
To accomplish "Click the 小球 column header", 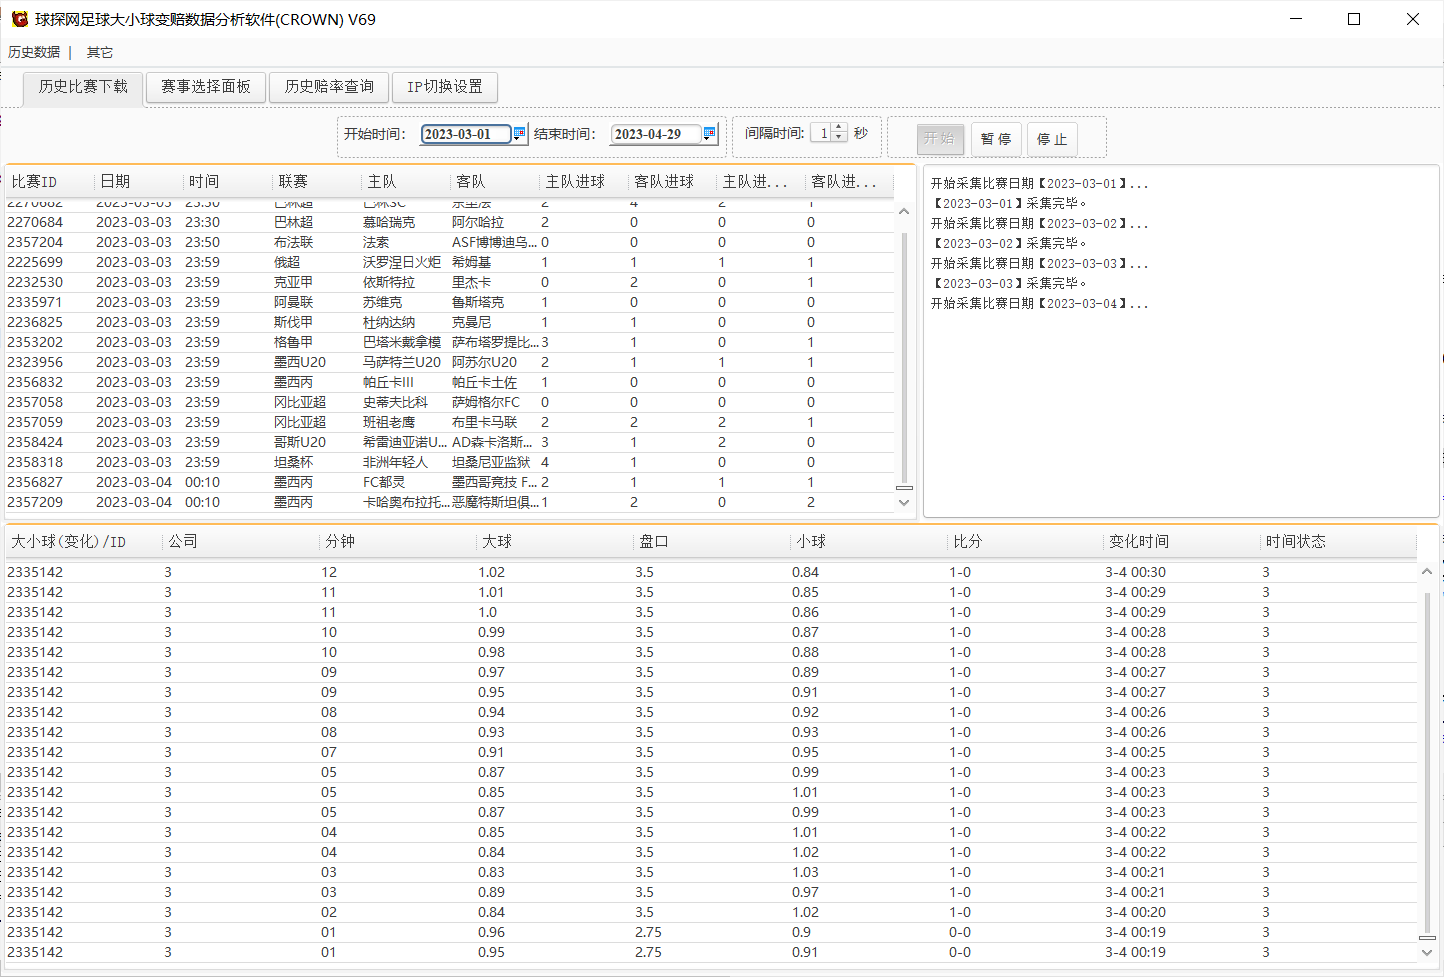I will tap(869, 541).
